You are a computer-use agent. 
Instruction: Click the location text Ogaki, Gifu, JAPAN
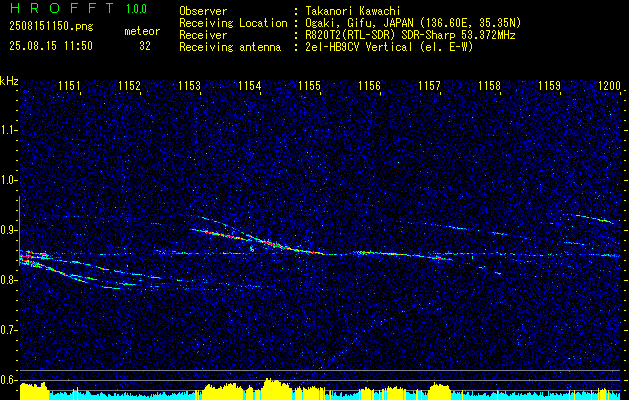tap(359, 23)
